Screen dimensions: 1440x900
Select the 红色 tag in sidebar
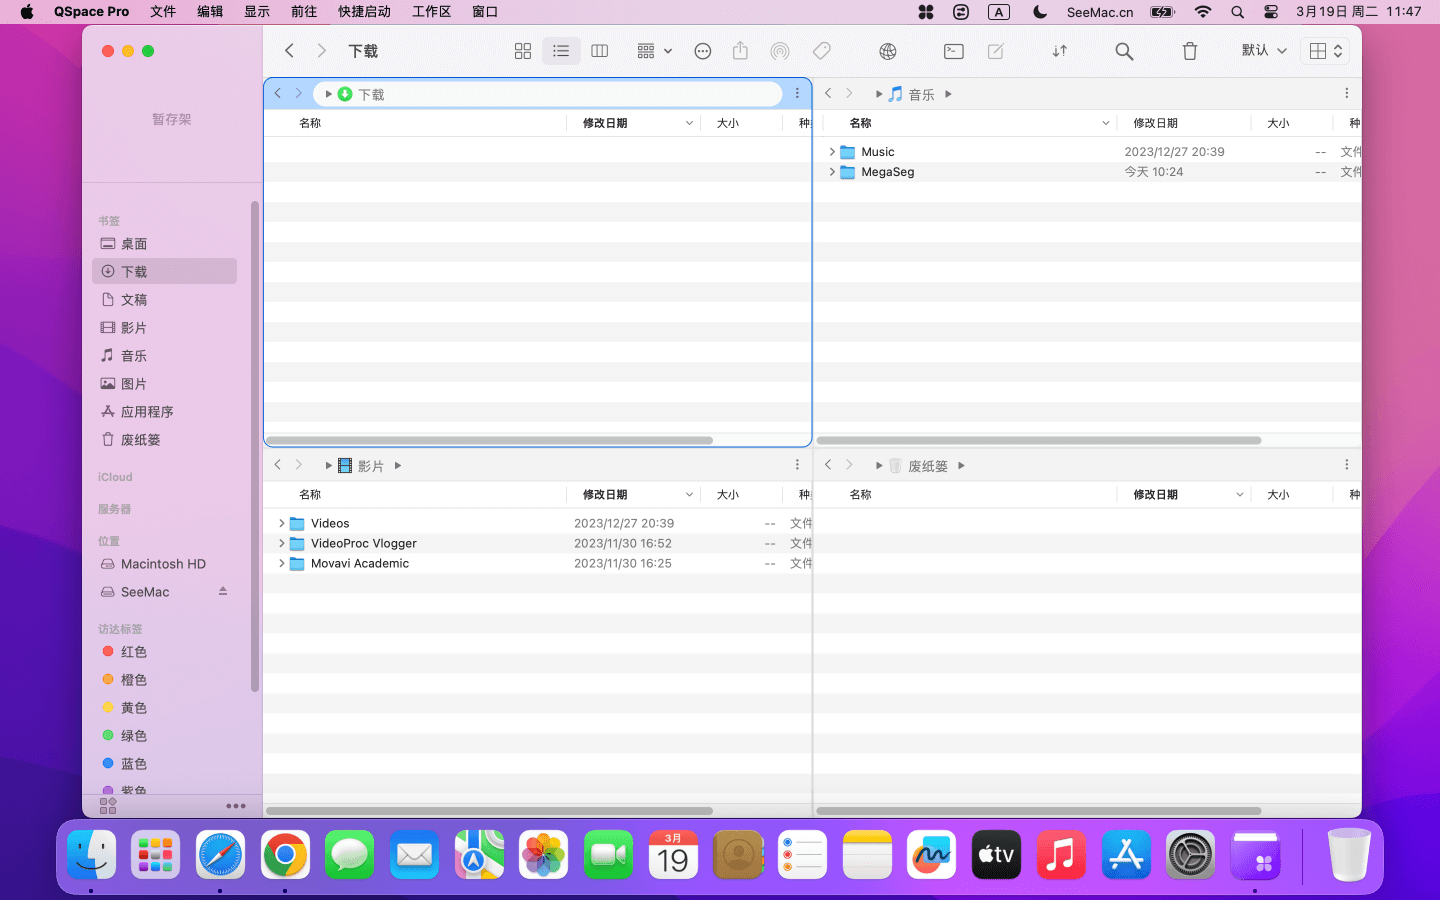(134, 652)
